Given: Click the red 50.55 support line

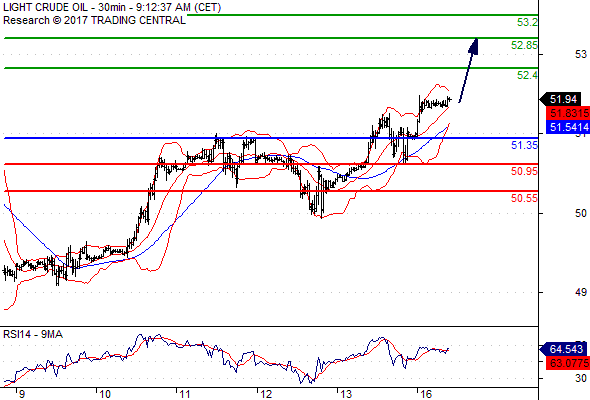Looking at the screenshot, I should (271, 191).
